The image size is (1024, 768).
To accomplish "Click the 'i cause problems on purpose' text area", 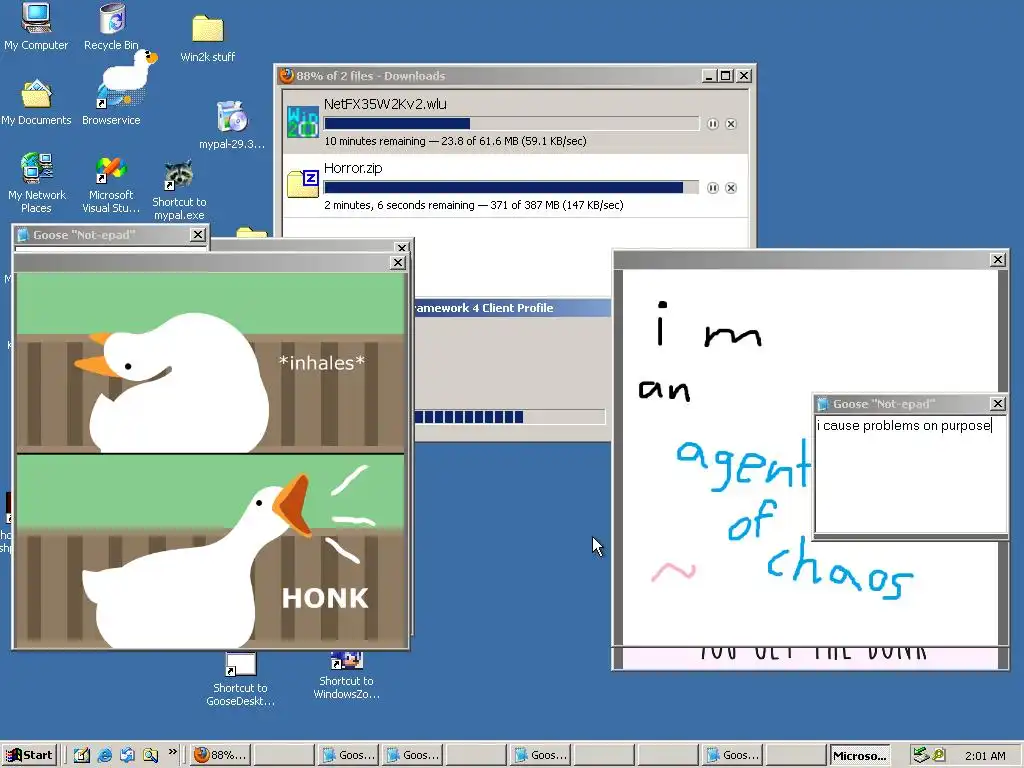I will point(910,474).
